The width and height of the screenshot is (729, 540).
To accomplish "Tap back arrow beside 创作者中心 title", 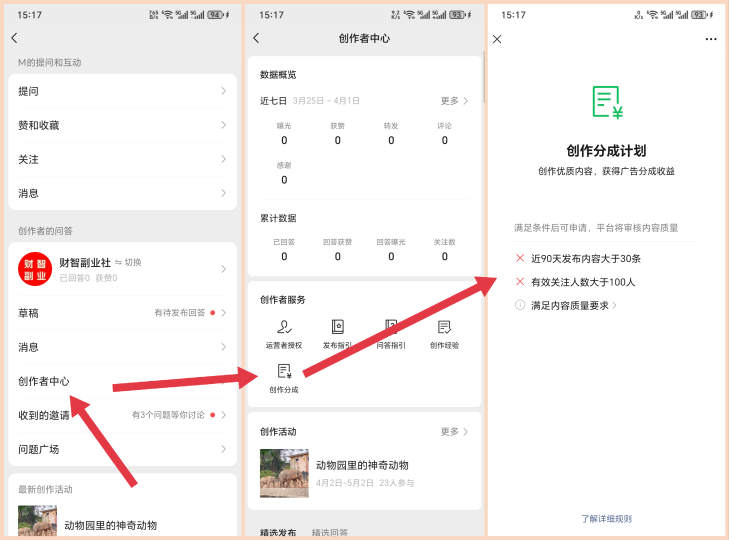I will (x=256, y=38).
